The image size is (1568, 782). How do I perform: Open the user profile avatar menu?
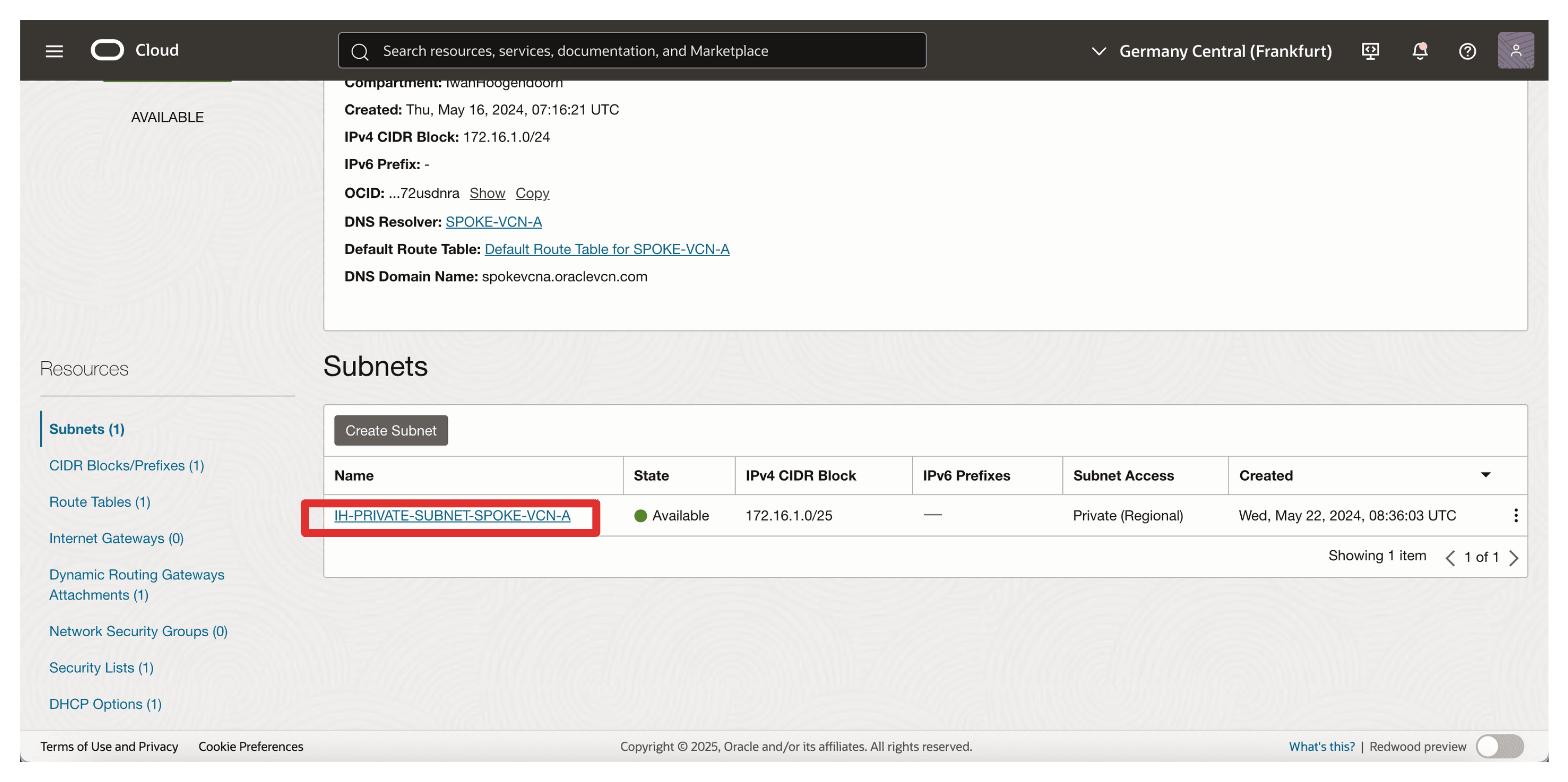1516,50
